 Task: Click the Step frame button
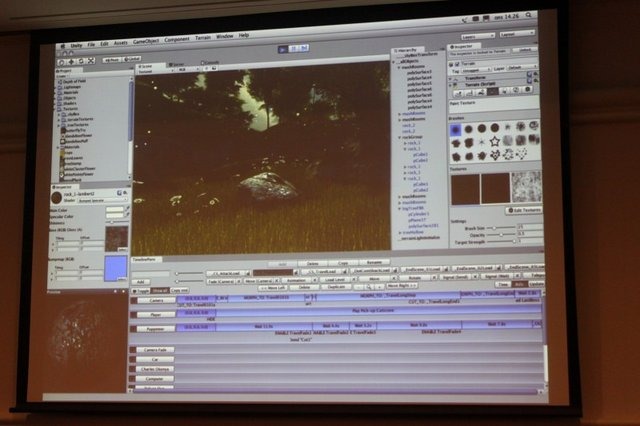(x=304, y=49)
